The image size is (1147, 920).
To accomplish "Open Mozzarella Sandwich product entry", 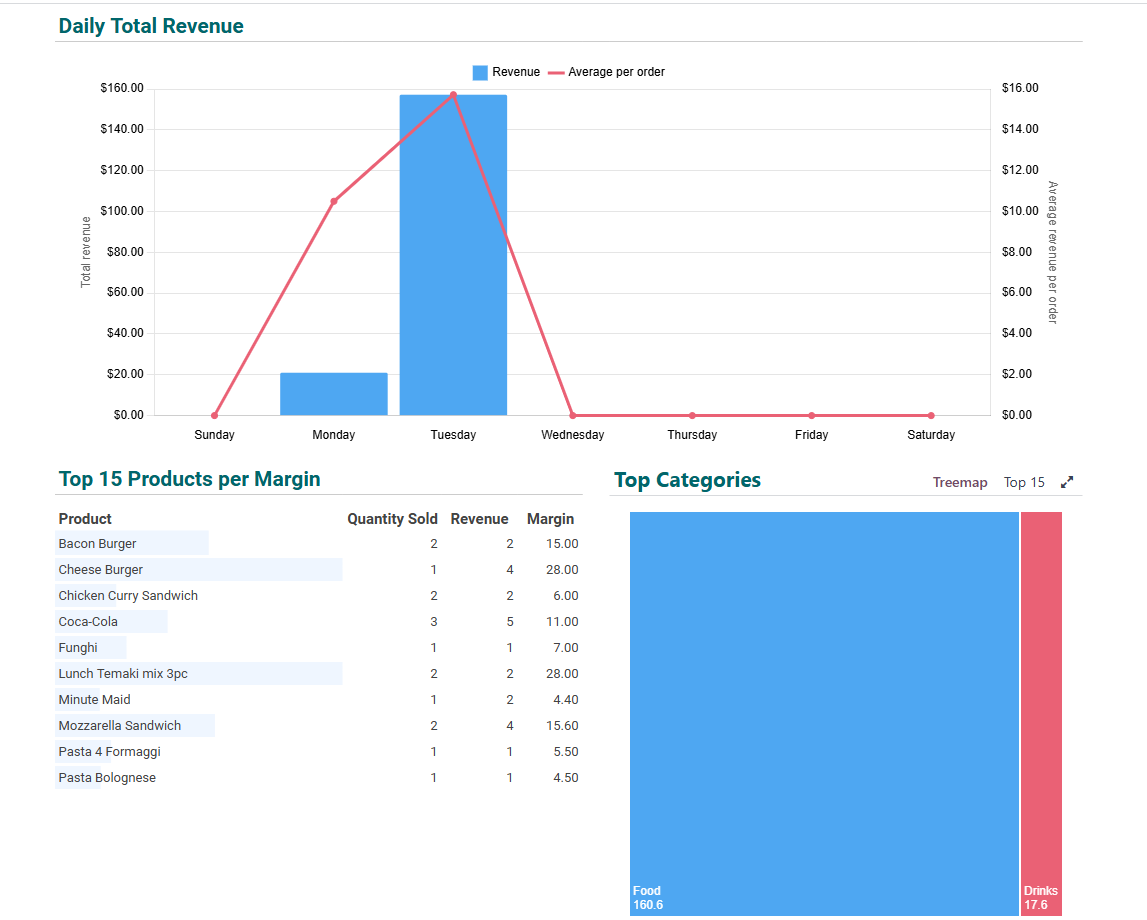I will coord(120,726).
